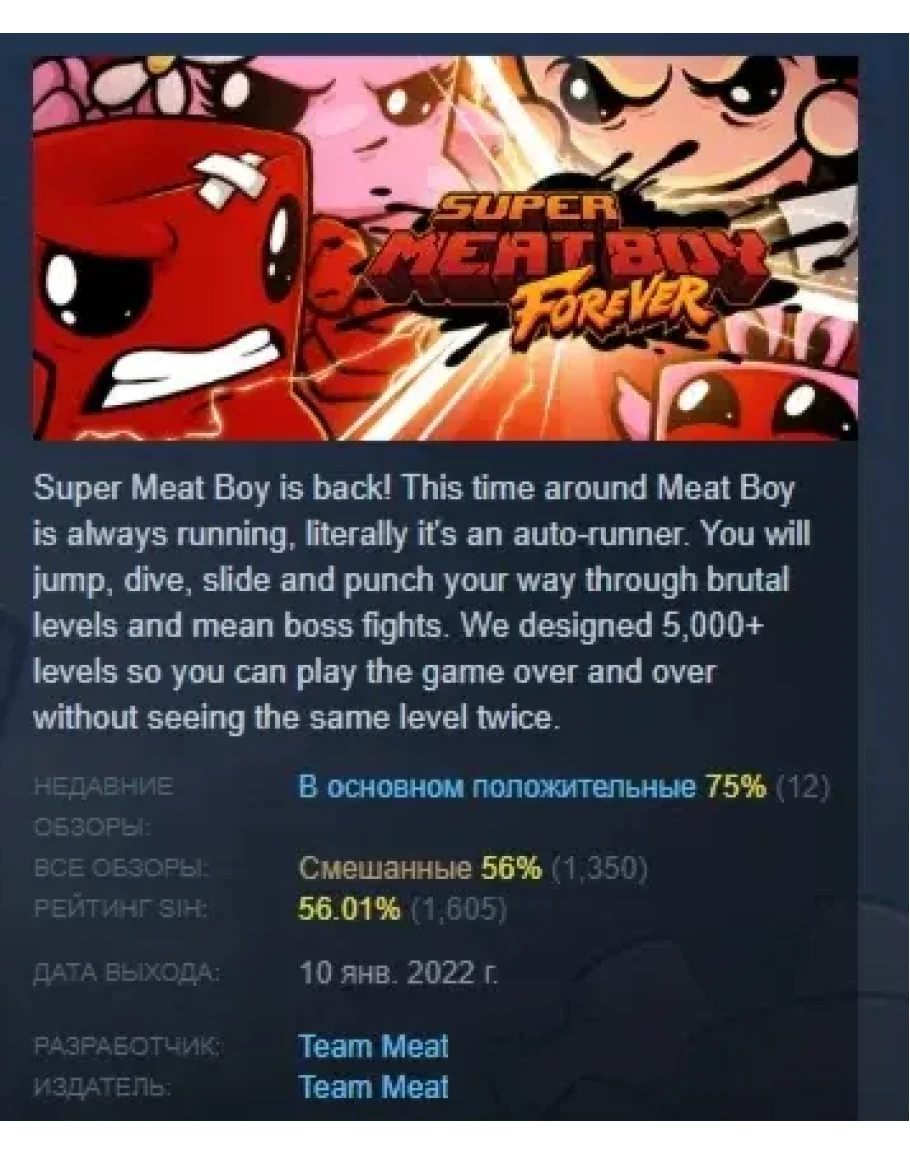Click the 'Все обзоры' label
Screen dimensions: 910x1155
coord(122,869)
